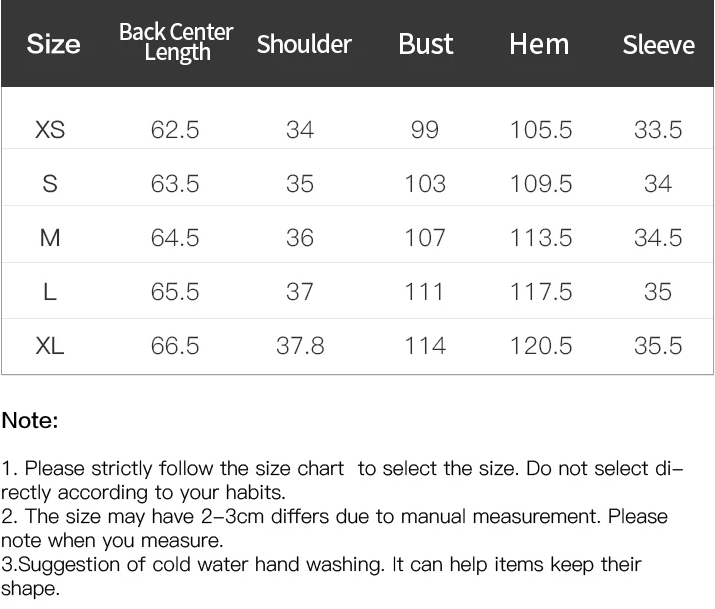715x609 pixels.
Task: Click the Size column header
Action: (53, 44)
